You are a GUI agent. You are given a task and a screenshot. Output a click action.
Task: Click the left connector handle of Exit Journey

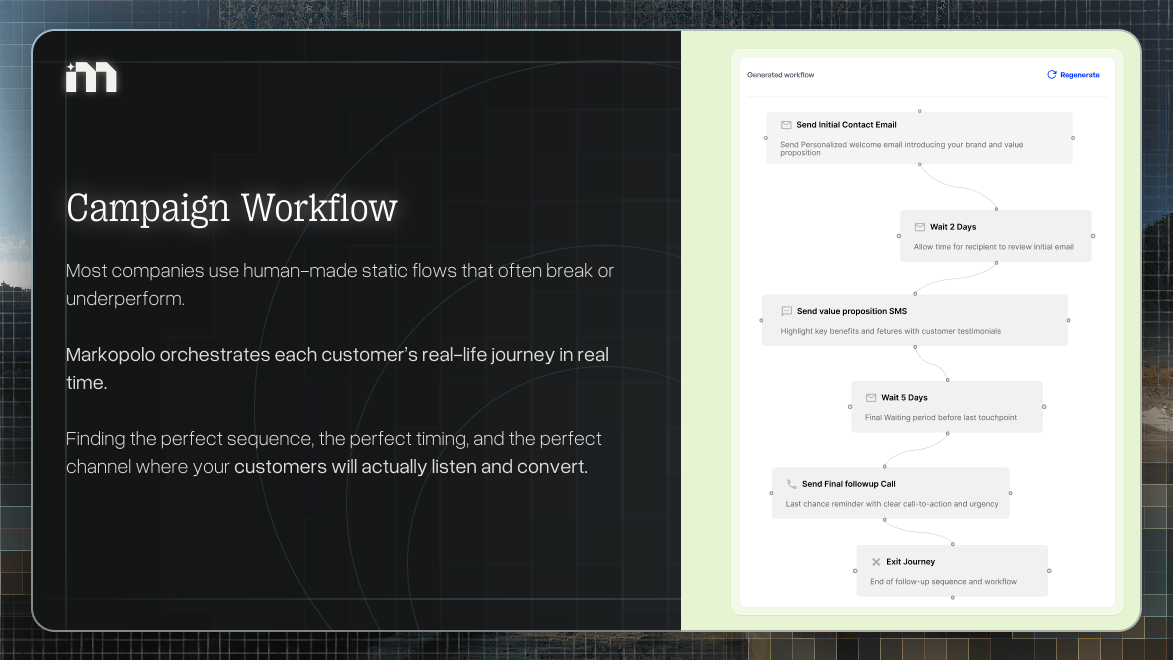[855, 571]
